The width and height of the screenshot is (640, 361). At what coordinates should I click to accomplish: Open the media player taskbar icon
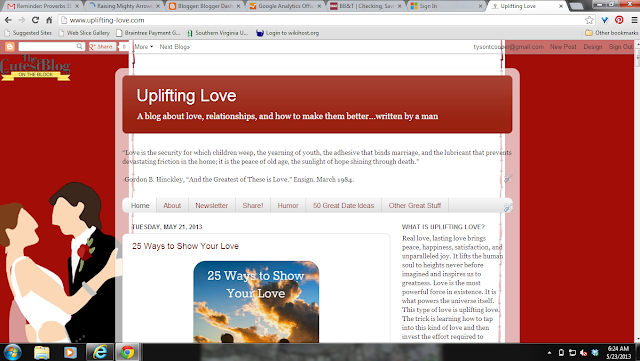tap(70, 352)
